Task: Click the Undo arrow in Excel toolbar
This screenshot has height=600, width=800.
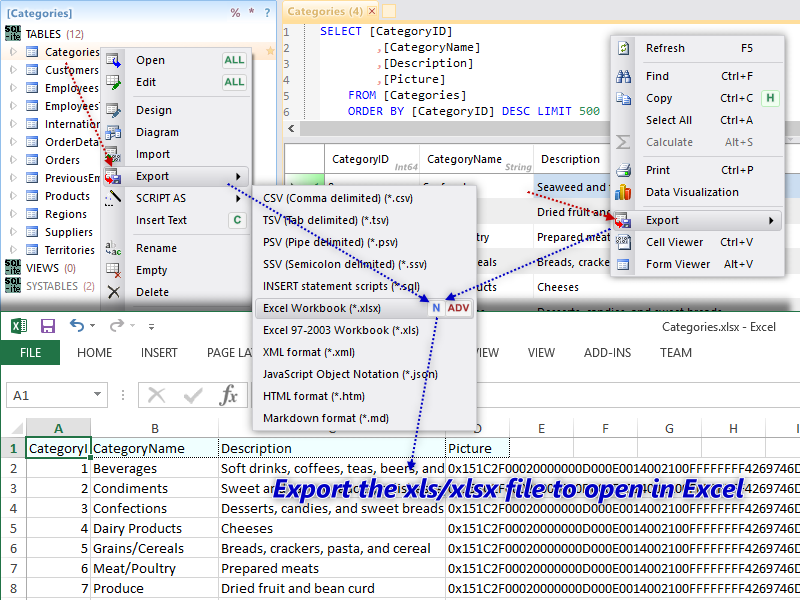Action: point(77,325)
